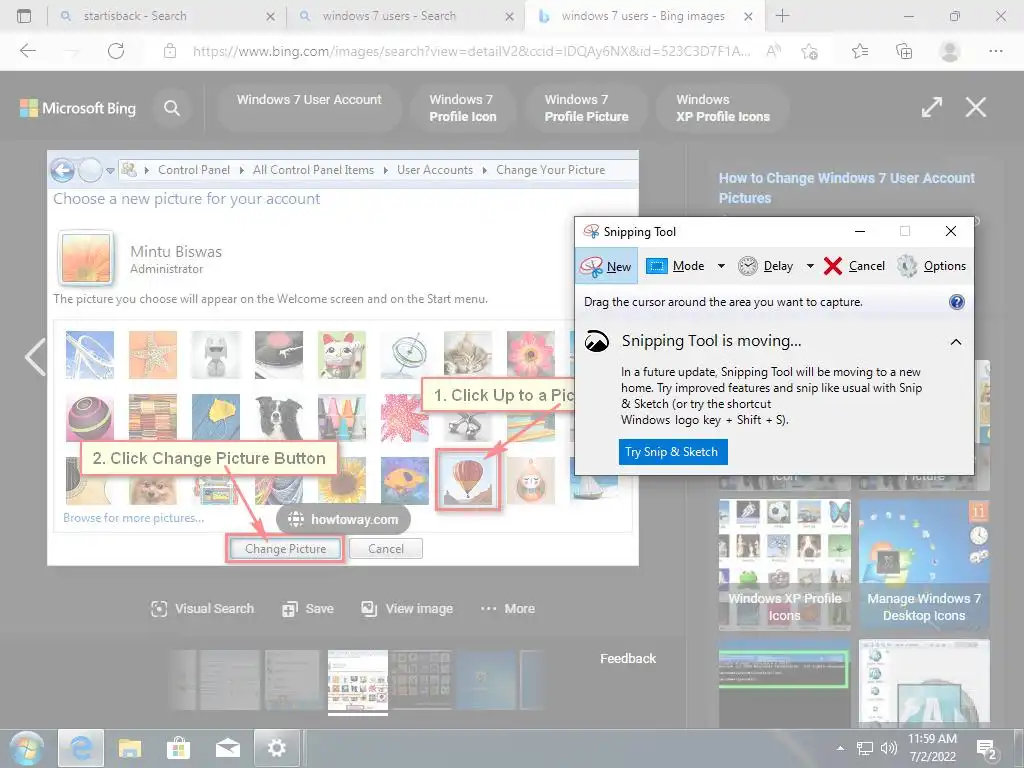
Task: Open Manage Windows 7 Desktop Icons thumbnail
Action: (x=923, y=565)
